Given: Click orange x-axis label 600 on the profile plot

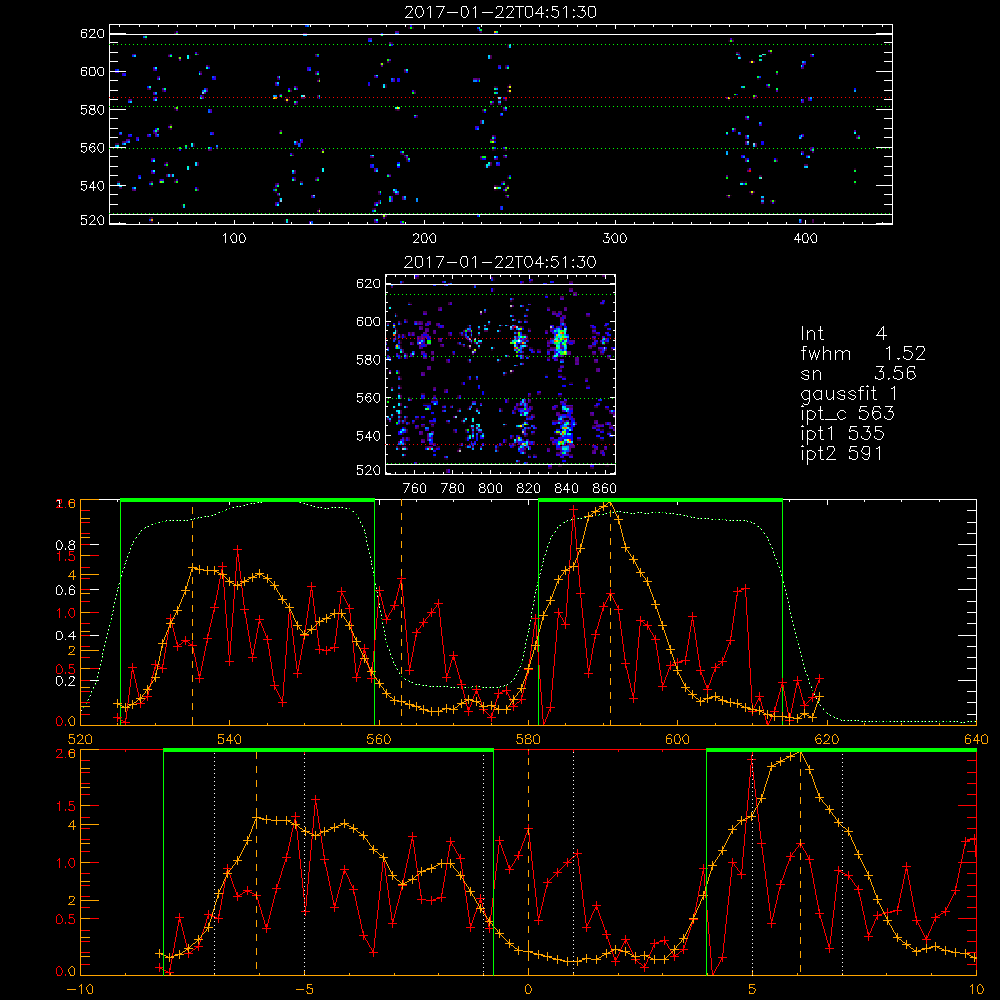Looking at the screenshot, I should 677,739.
